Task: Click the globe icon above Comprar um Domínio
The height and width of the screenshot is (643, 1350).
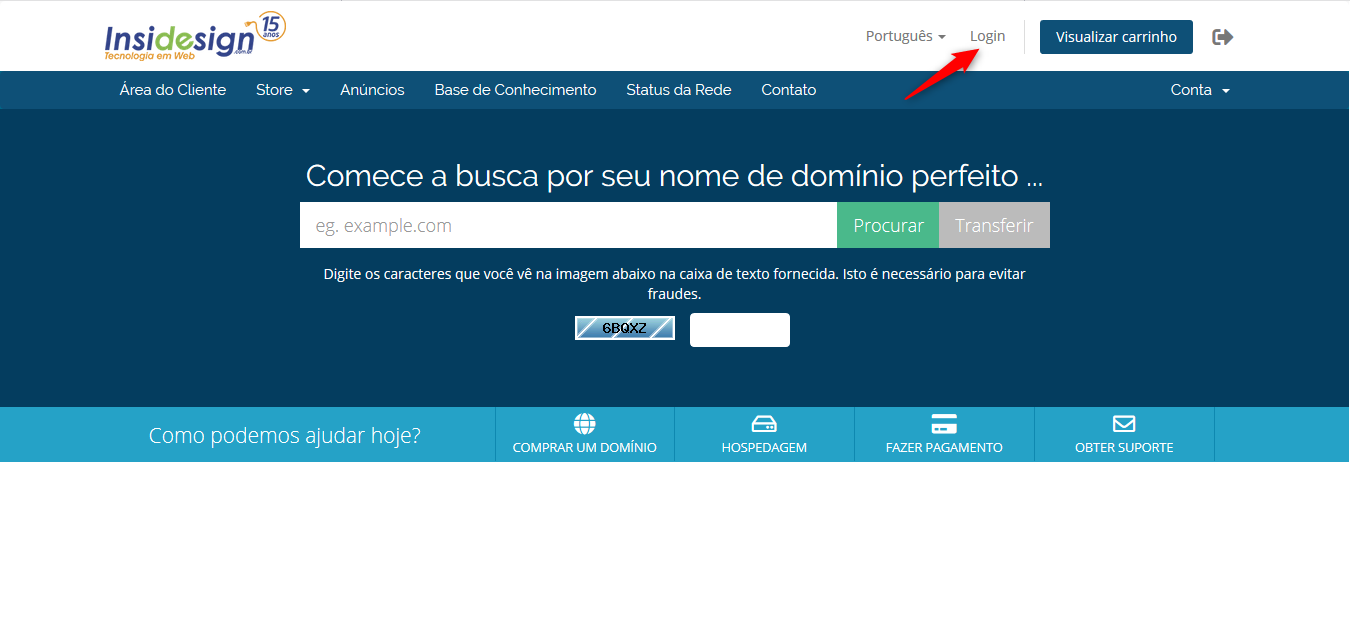Action: pyautogui.click(x=585, y=423)
